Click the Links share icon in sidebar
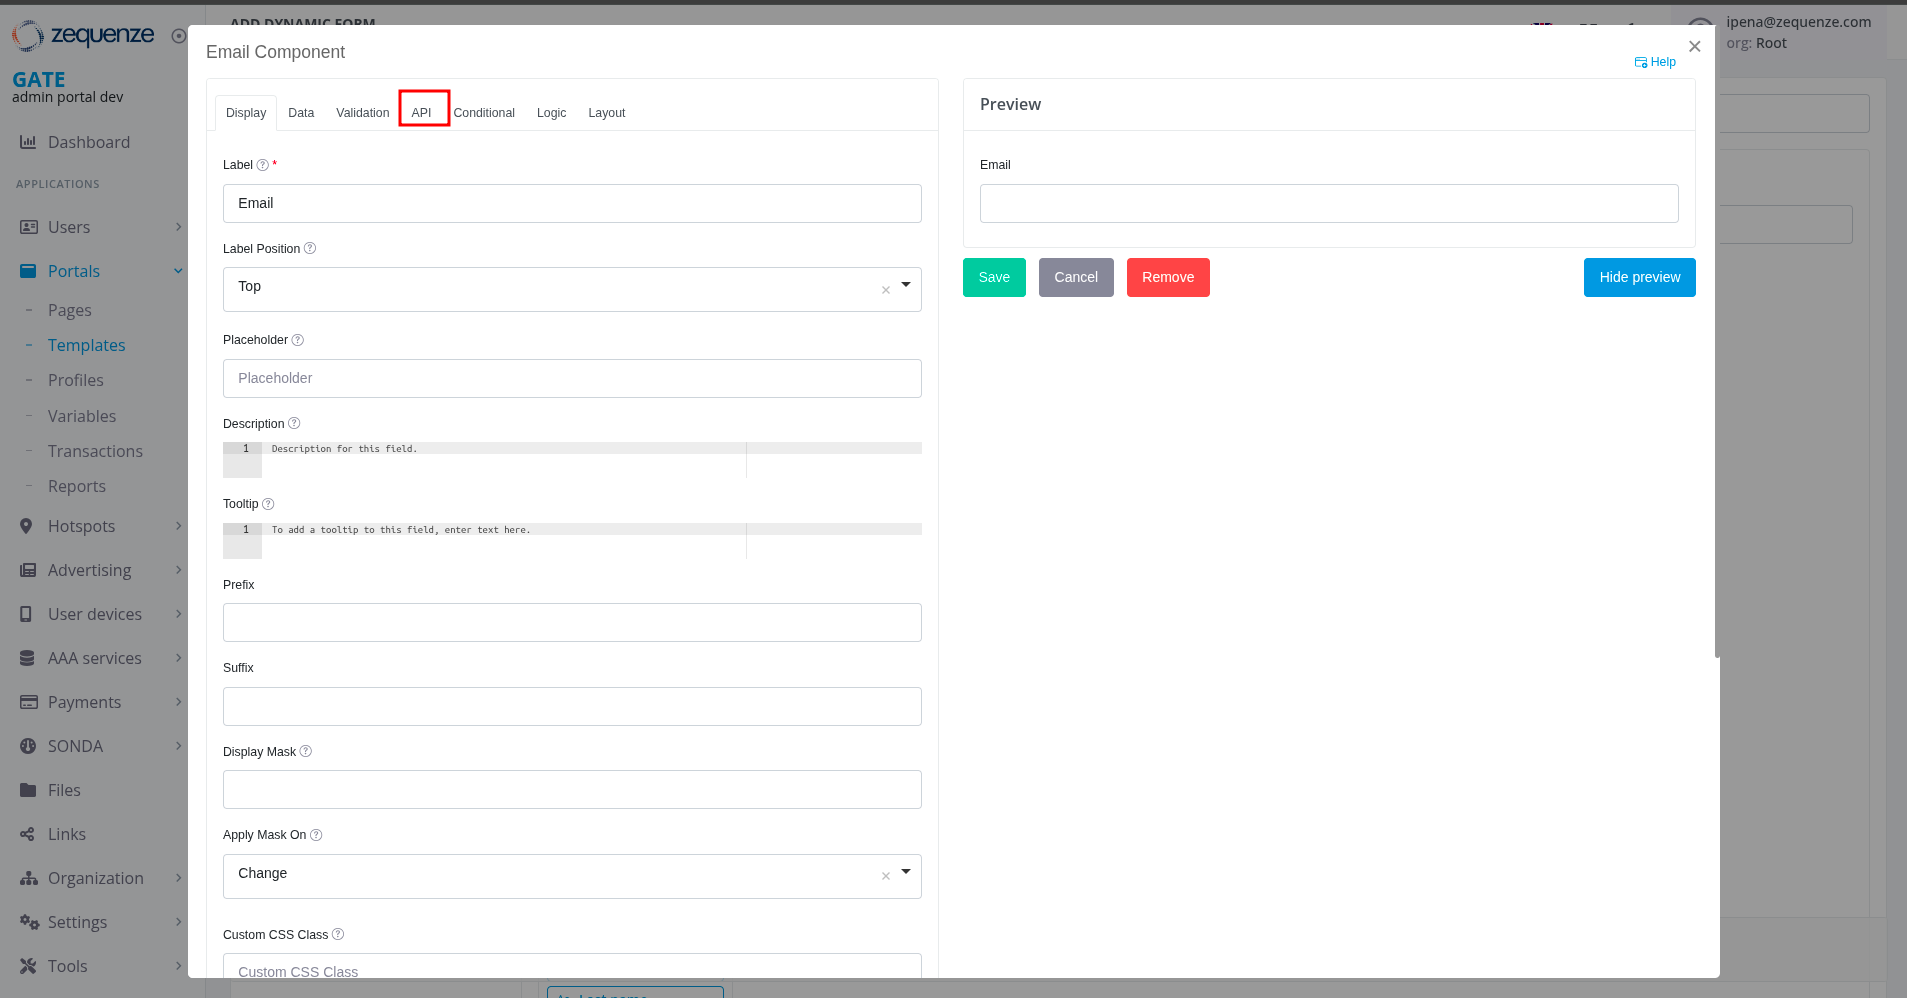Screen dimensions: 1907x998 coord(28,834)
